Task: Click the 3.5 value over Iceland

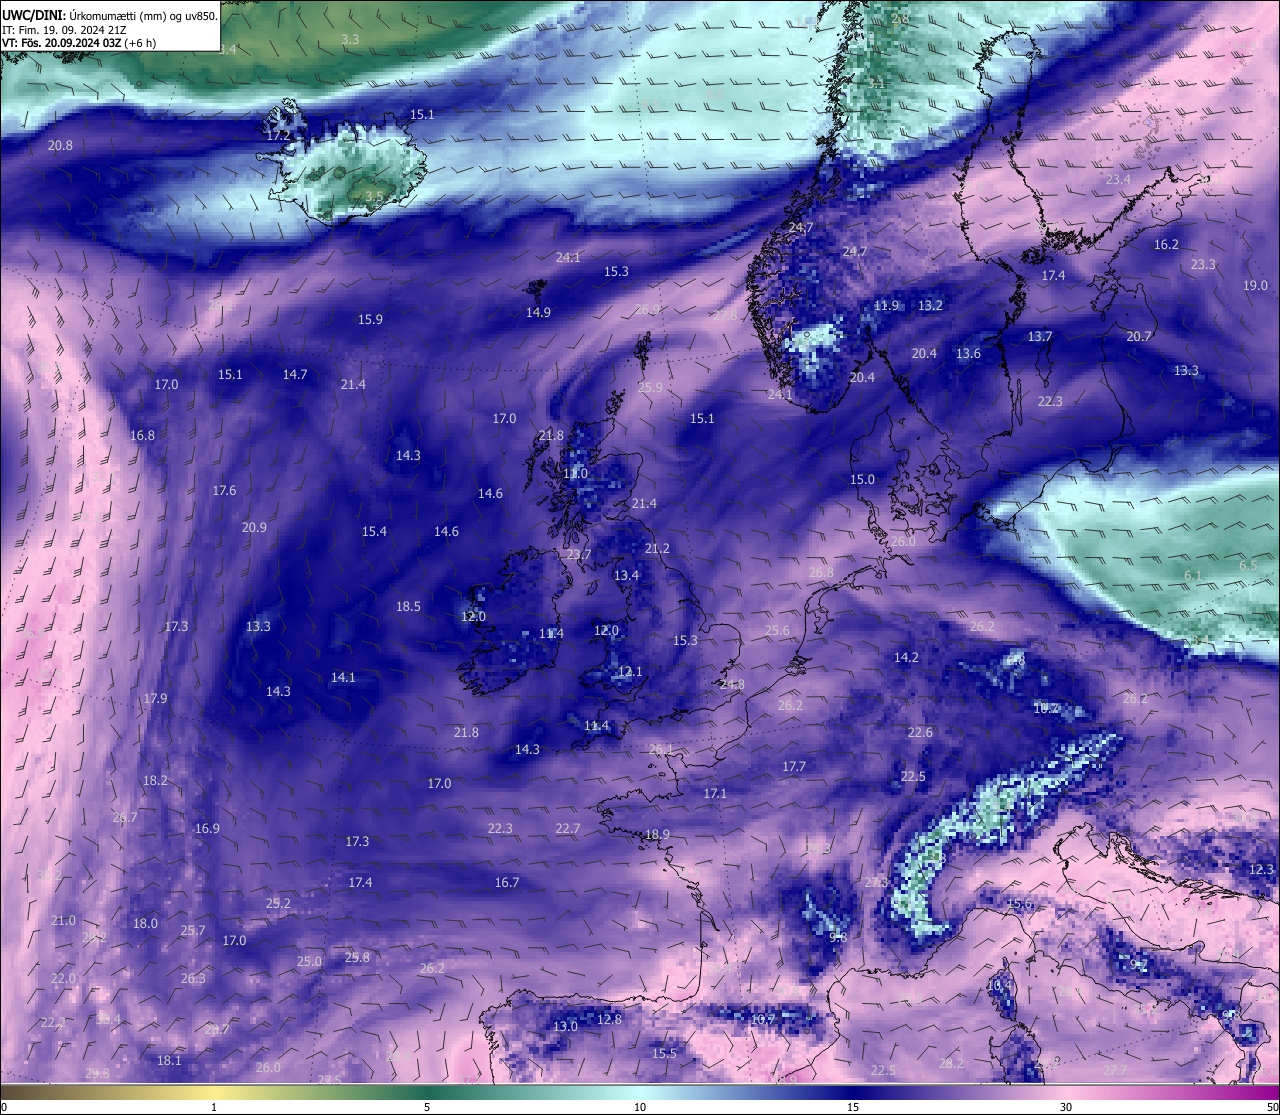Action: 374,196
